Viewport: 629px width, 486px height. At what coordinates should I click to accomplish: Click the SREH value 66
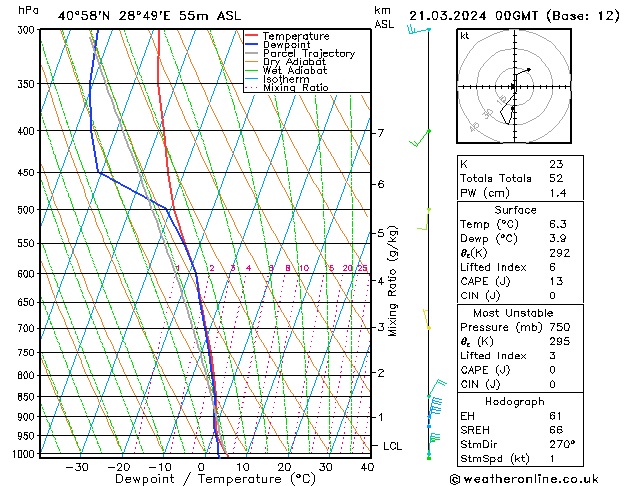(x=556, y=430)
